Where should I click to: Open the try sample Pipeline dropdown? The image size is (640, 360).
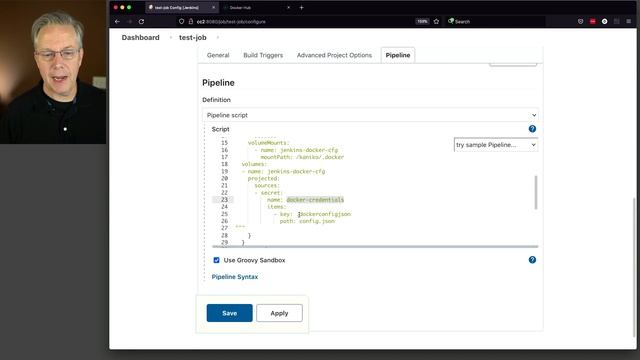coord(496,145)
